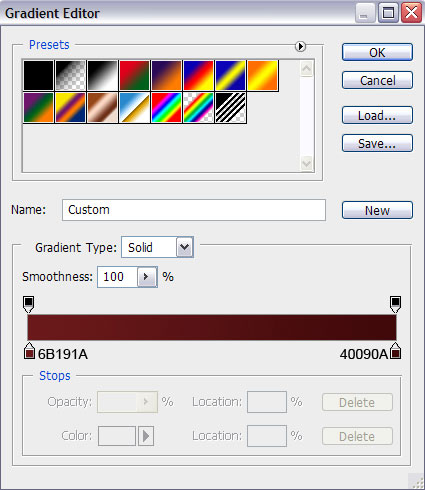Select the right 40090A color stop

[x=396, y=351]
